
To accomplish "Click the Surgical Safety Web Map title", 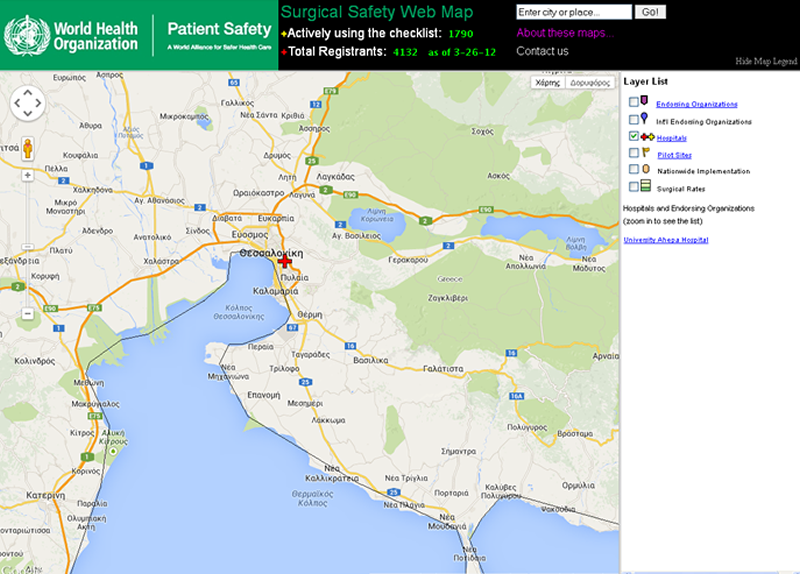I will [377, 12].
